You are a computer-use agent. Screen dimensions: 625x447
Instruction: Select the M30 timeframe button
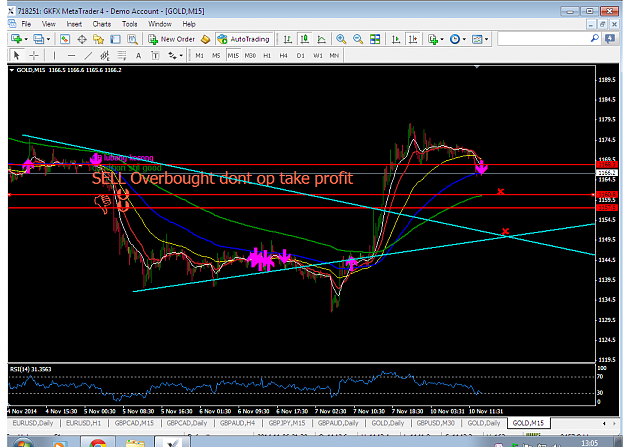point(250,55)
